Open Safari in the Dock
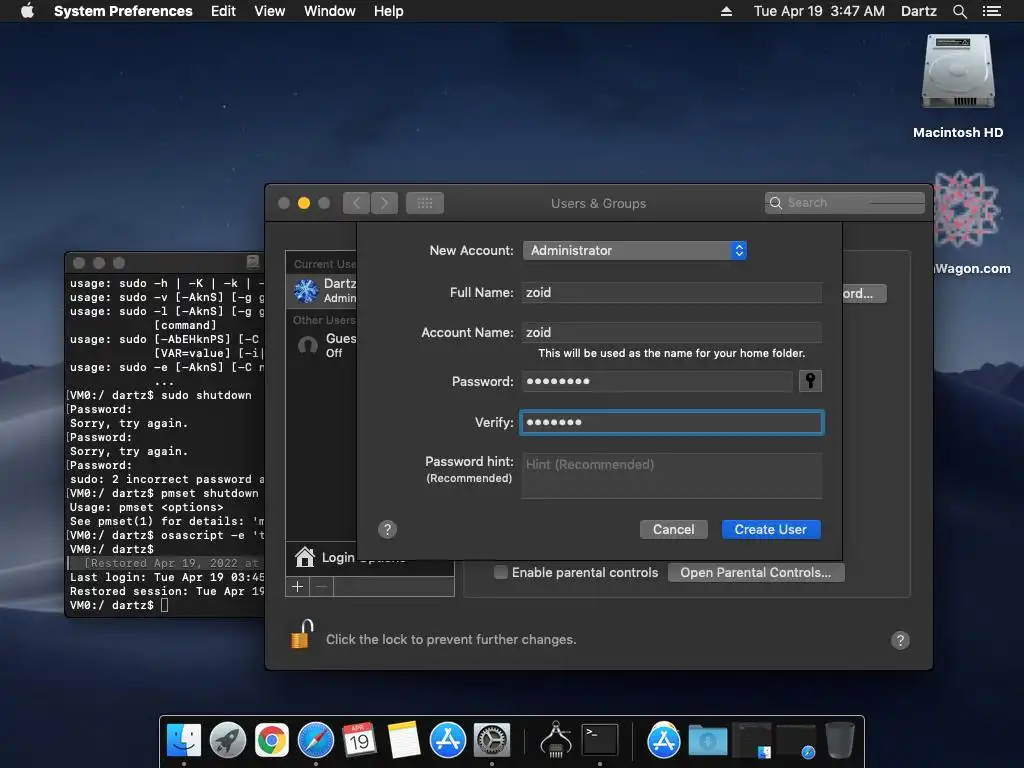This screenshot has height=768, width=1024. click(315, 740)
